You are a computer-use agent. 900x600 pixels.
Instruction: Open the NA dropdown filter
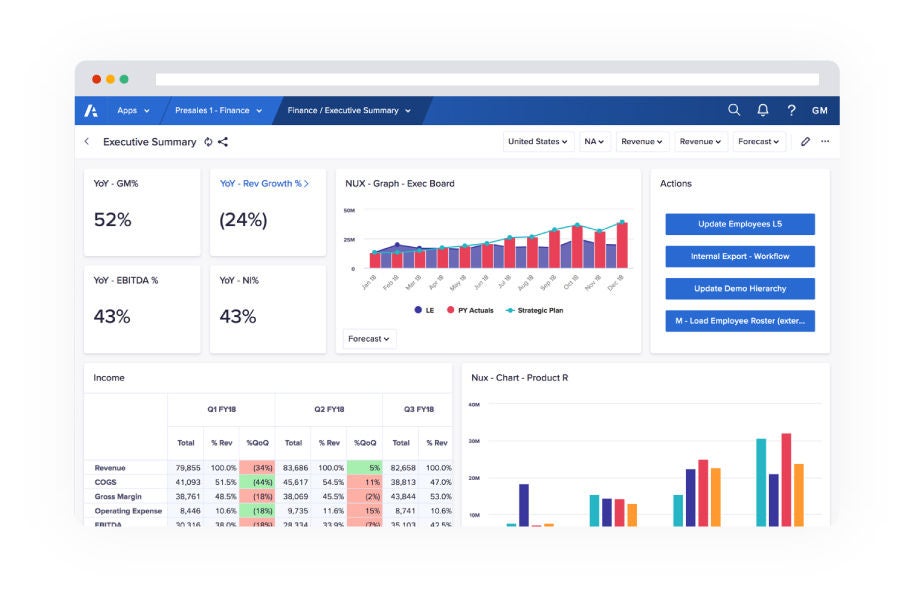594,141
